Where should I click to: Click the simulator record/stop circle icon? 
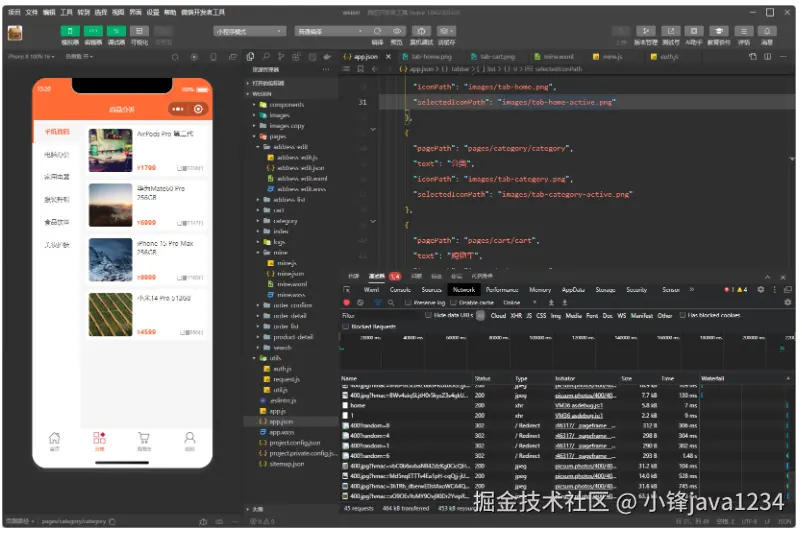coord(194,57)
